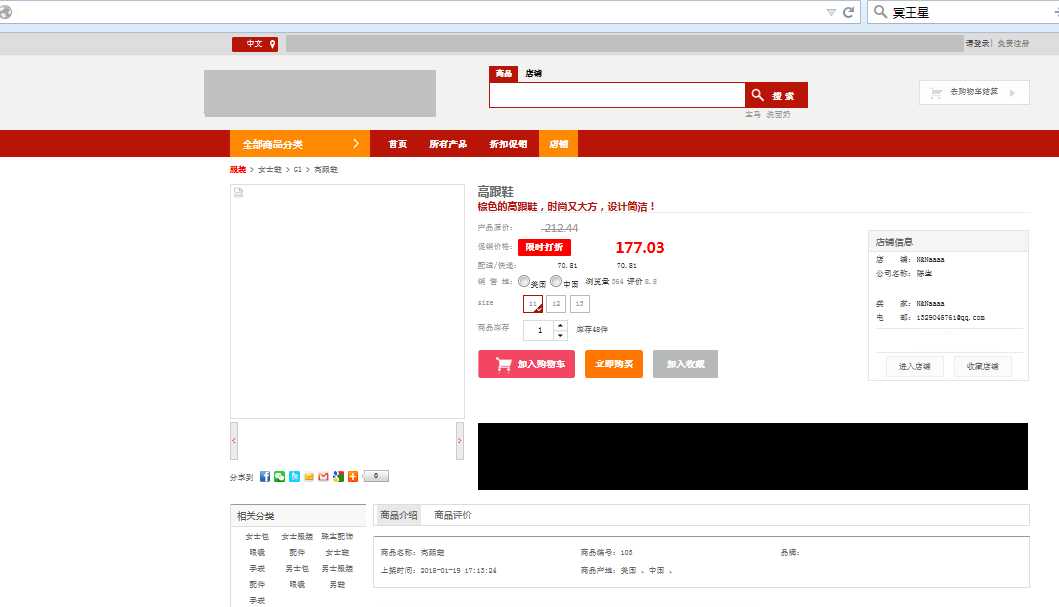This screenshot has width=1059, height=607.
Task: Click the 加入购物车 button
Action: (x=526, y=364)
